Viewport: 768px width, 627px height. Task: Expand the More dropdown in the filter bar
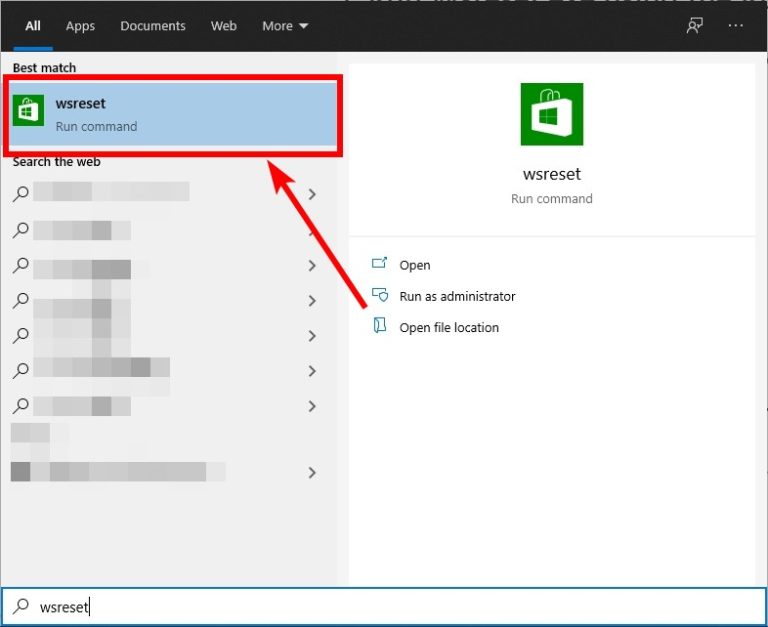(x=285, y=25)
